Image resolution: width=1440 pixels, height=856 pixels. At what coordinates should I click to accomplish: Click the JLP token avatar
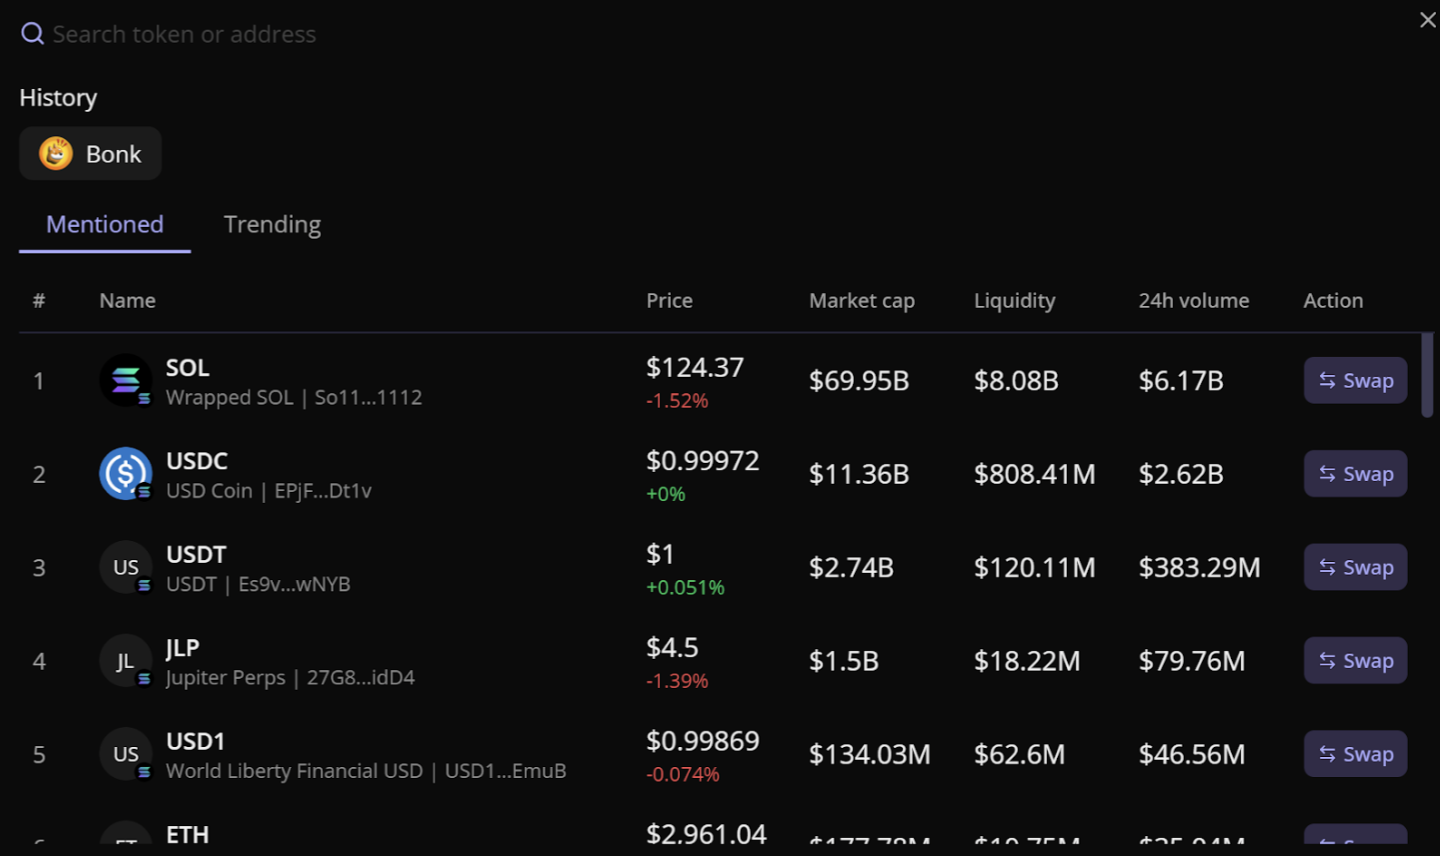coord(125,661)
